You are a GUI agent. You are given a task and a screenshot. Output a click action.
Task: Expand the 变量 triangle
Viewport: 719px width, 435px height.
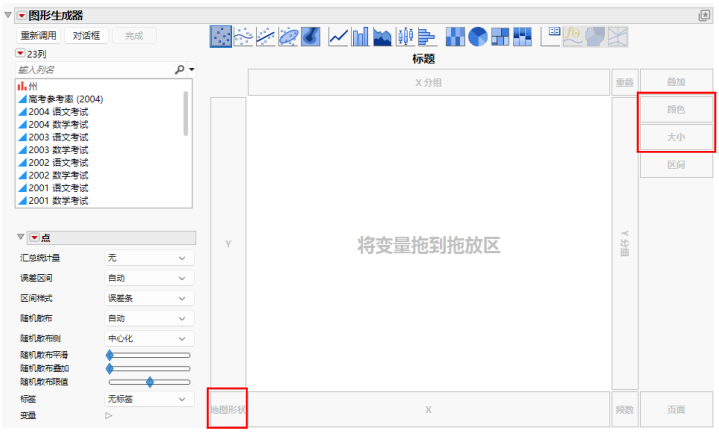(x=109, y=415)
